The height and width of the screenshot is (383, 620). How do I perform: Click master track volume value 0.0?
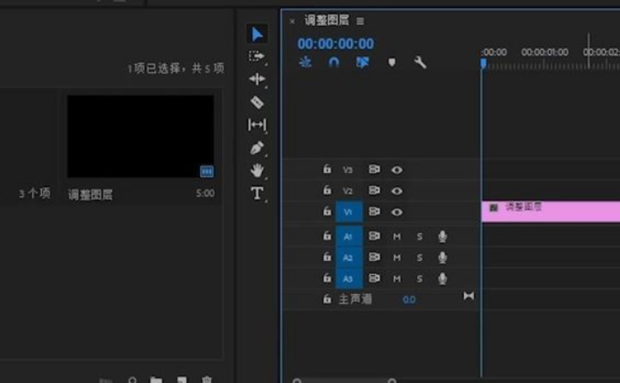(409, 300)
